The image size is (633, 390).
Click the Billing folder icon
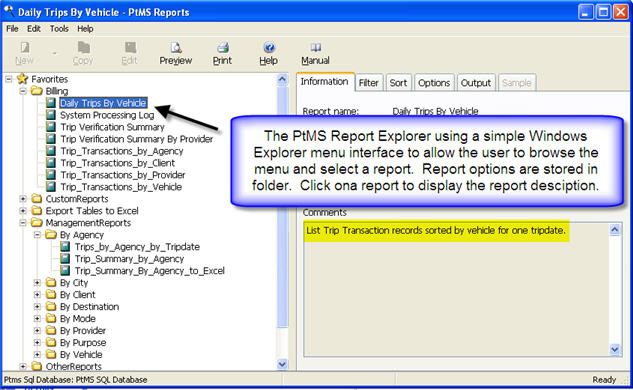tap(37, 90)
